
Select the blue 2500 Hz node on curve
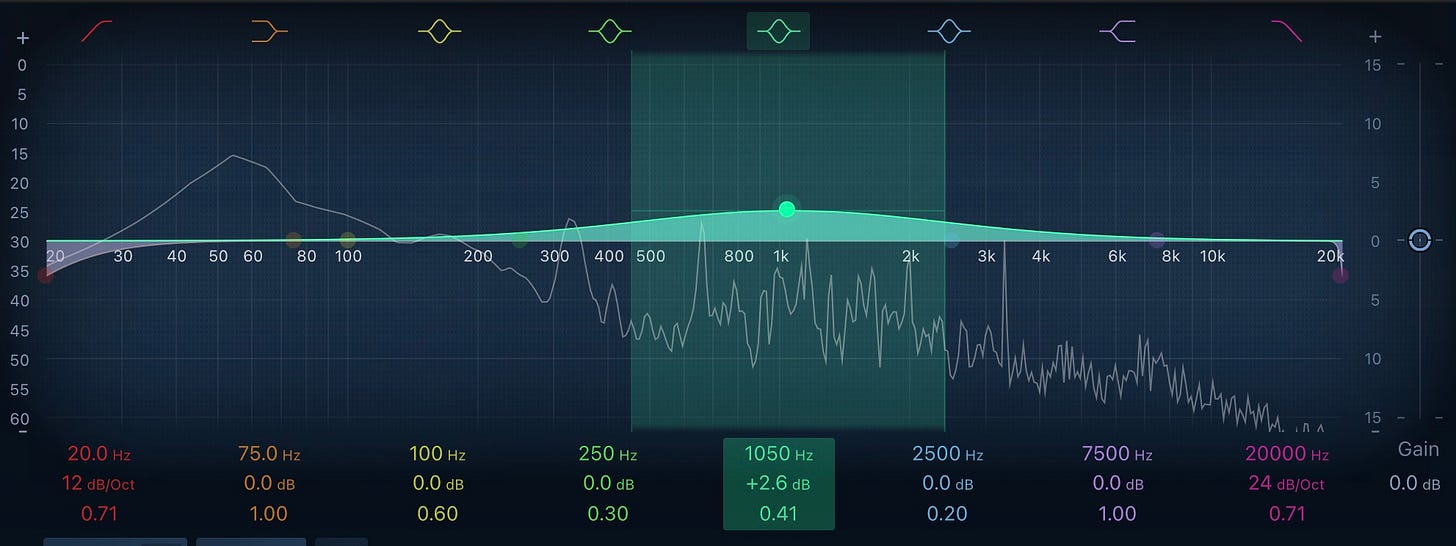coord(951,240)
